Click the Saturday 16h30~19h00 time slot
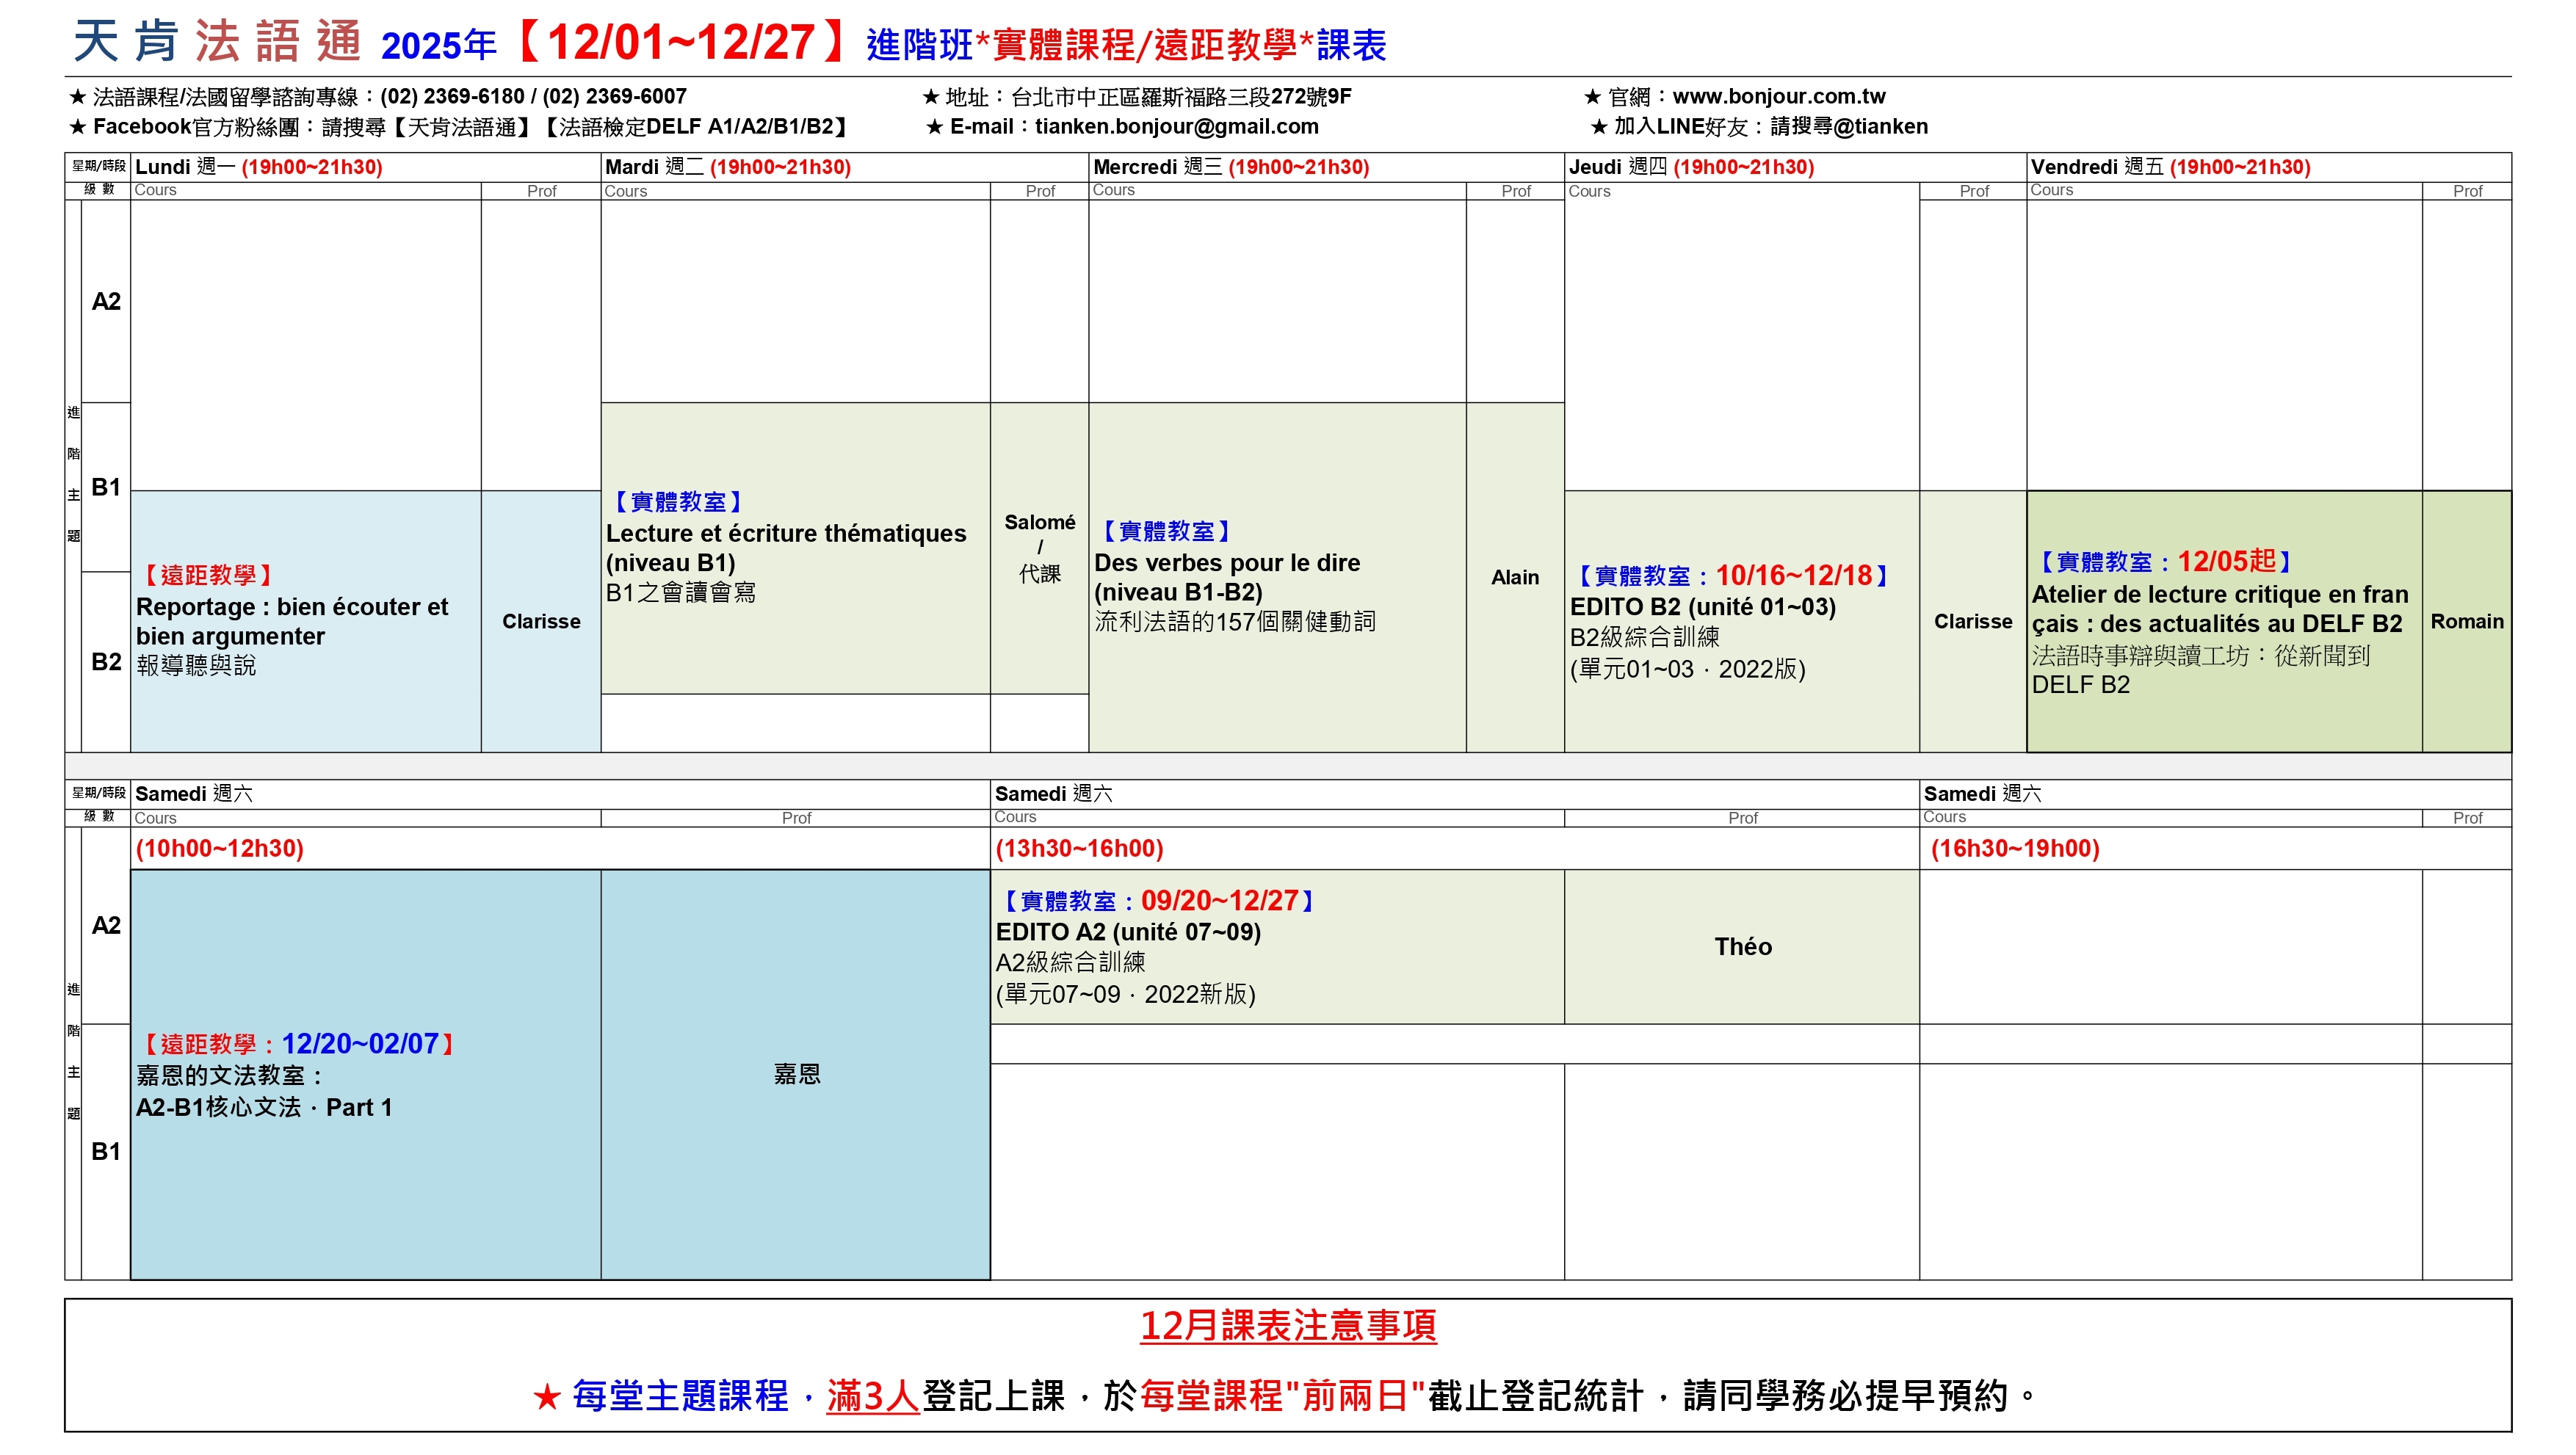Screen dimensions: 2576x1455 pyautogui.click(x=2014, y=849)
